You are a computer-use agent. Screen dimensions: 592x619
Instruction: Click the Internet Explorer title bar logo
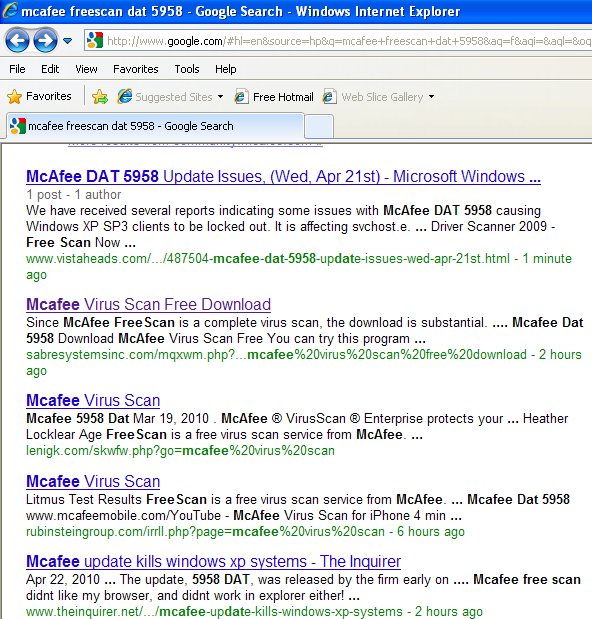(x=10, y=11)
